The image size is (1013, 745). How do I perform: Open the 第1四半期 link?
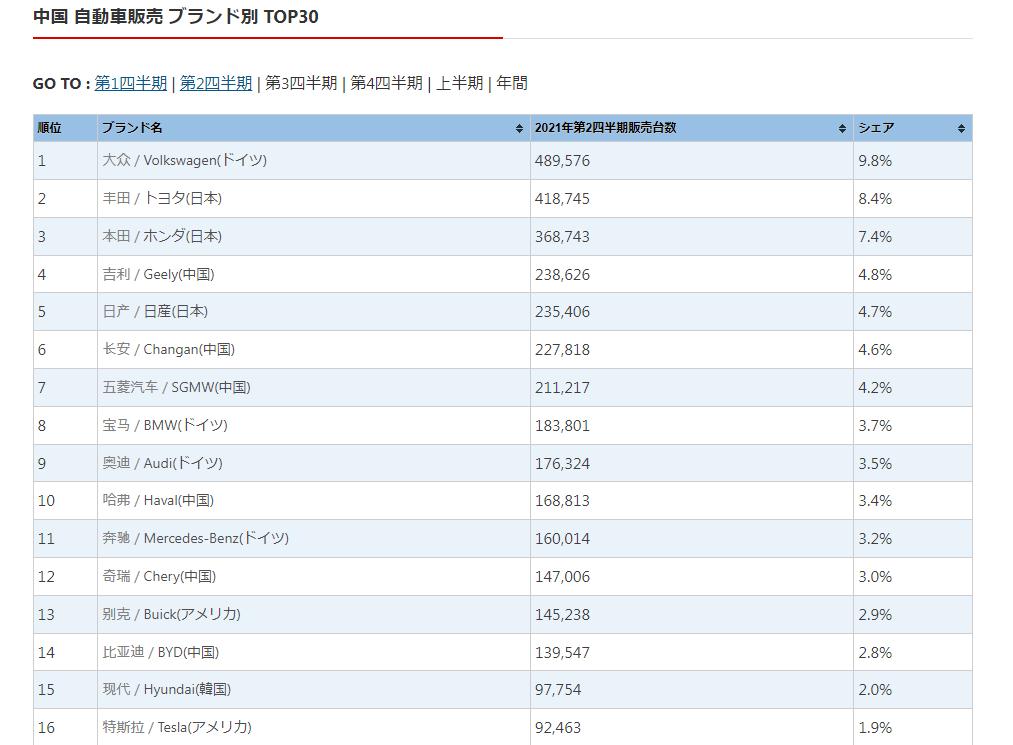[131, 83]
